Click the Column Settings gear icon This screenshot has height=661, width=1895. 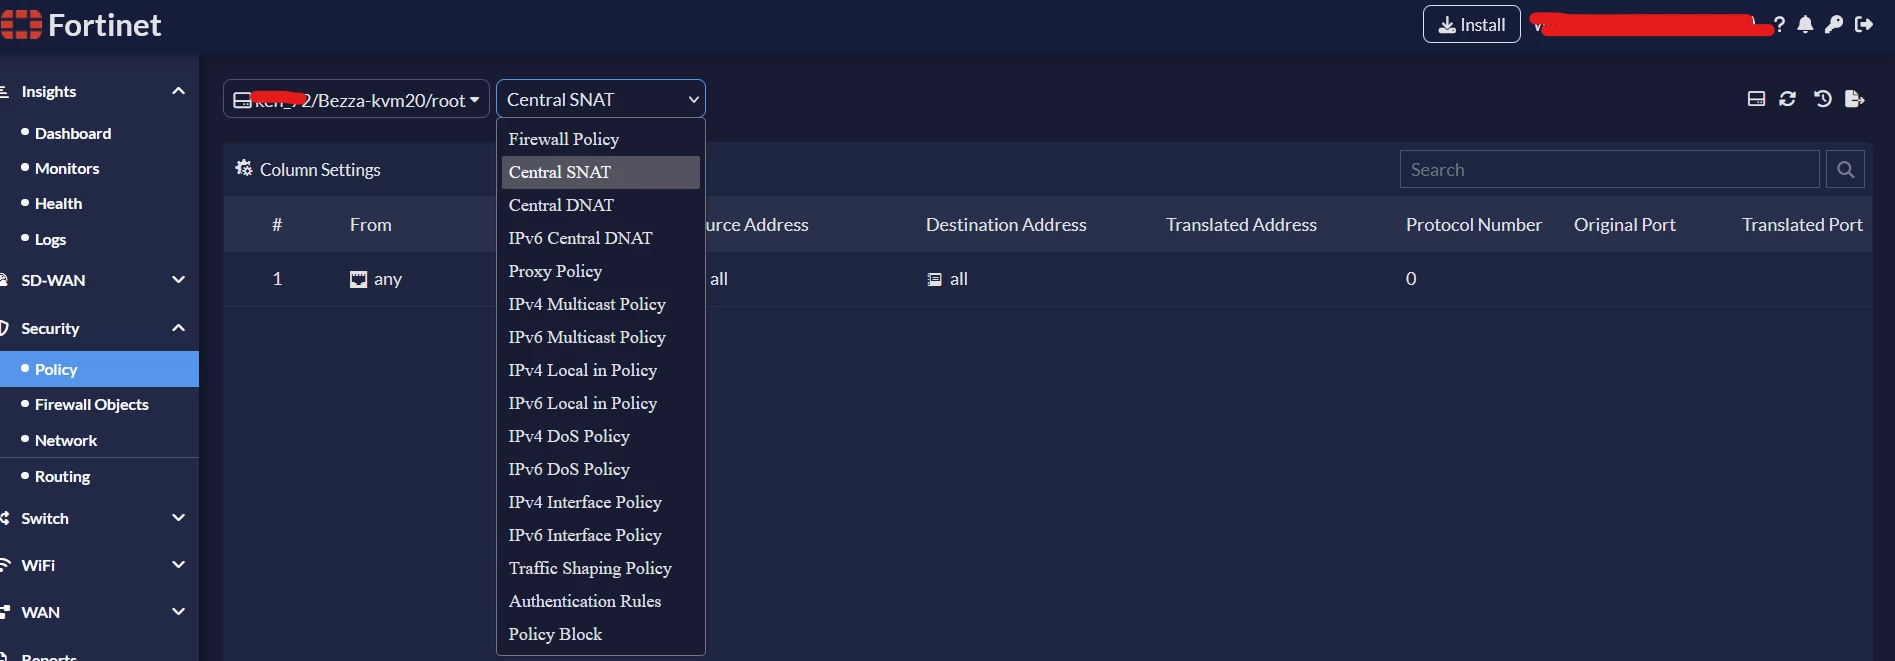[243, 168]
